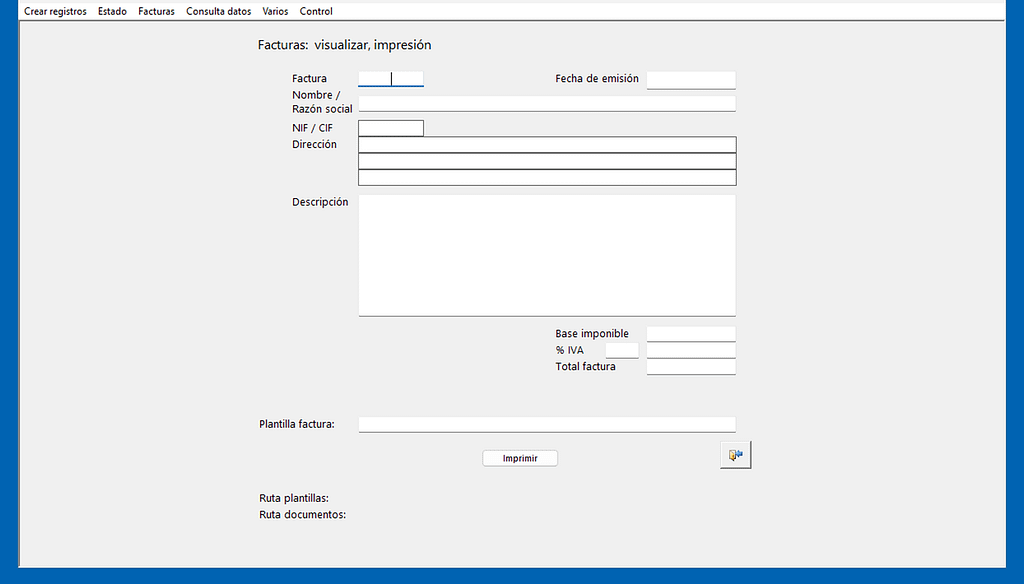Click the third Dirección line

[546, 178]
